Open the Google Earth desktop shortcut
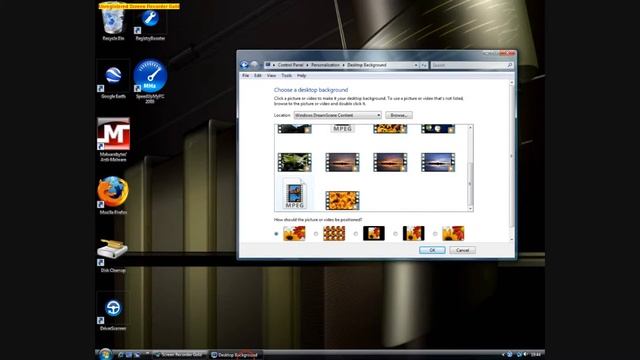 [x=113, y=80]
